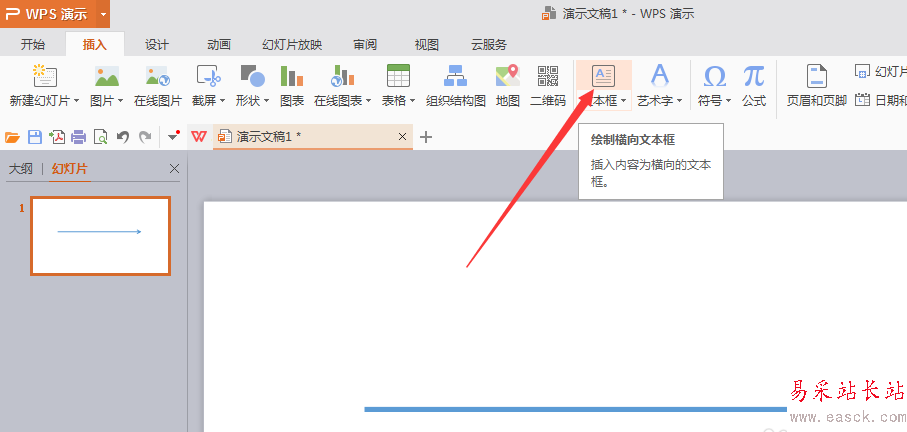This screenshot has width=907, height=432.
Task: Click the open folder icon in quick toolbar
Action: 12,137
